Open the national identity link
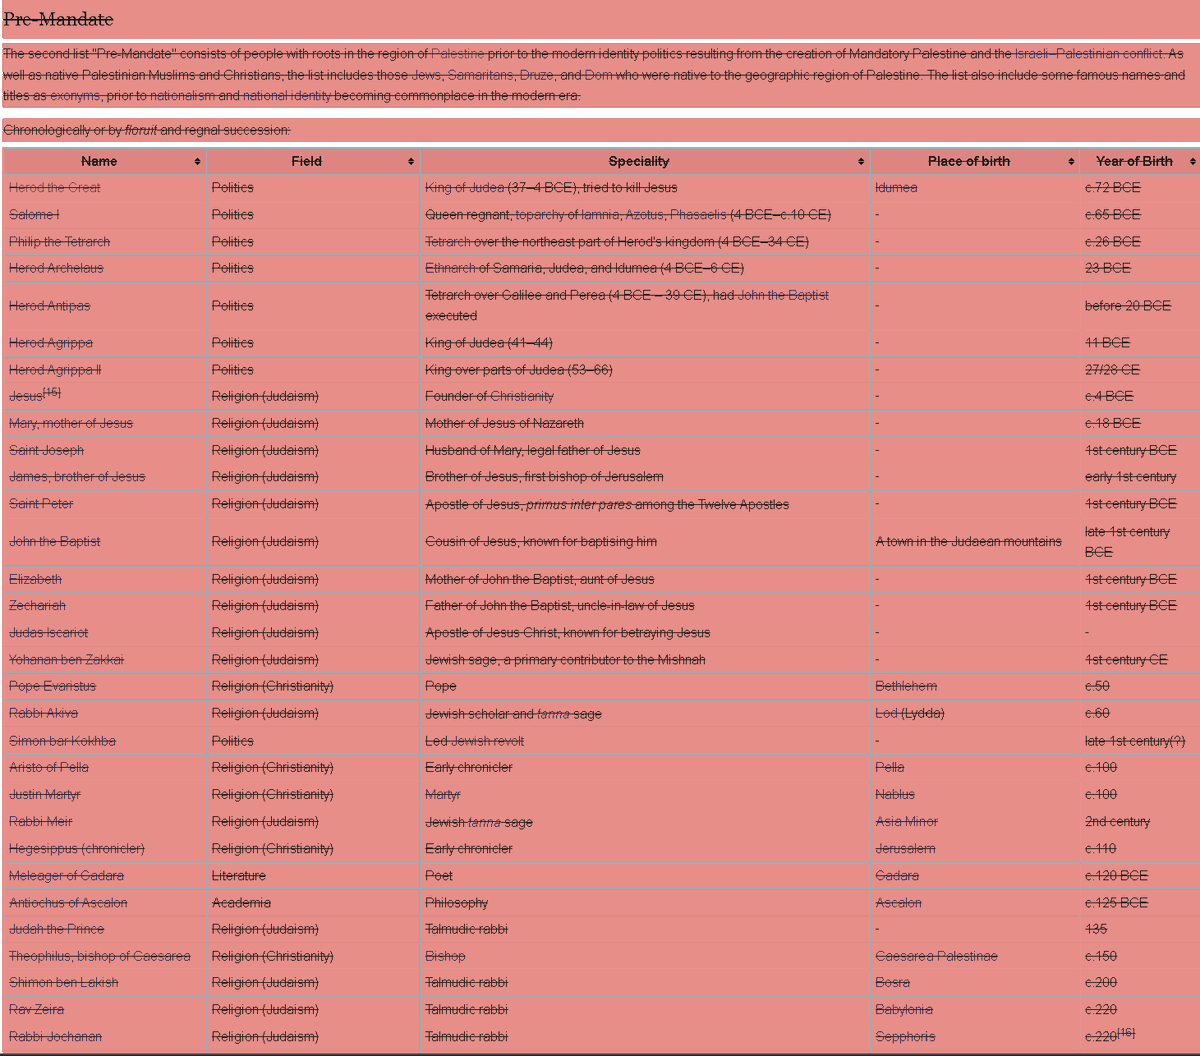Screen dimensions: 1200x1056 pyautogui.click(x=286, y=96)
